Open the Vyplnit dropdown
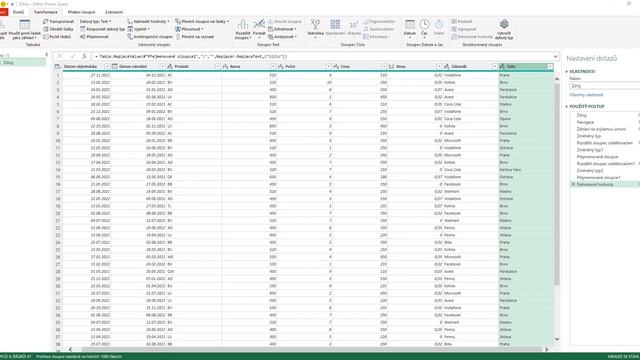 click(138, 29)
